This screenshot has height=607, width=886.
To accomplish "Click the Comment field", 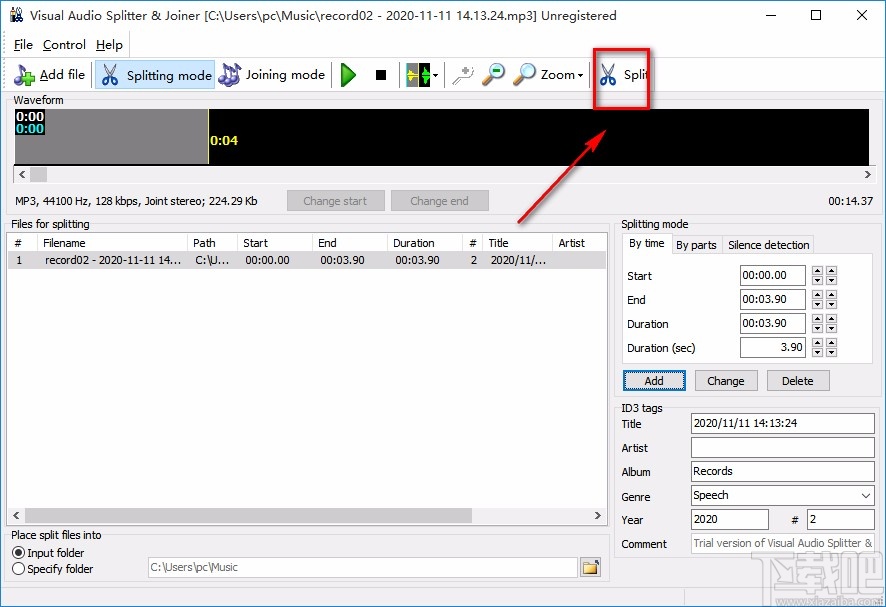I will [783, 543].
